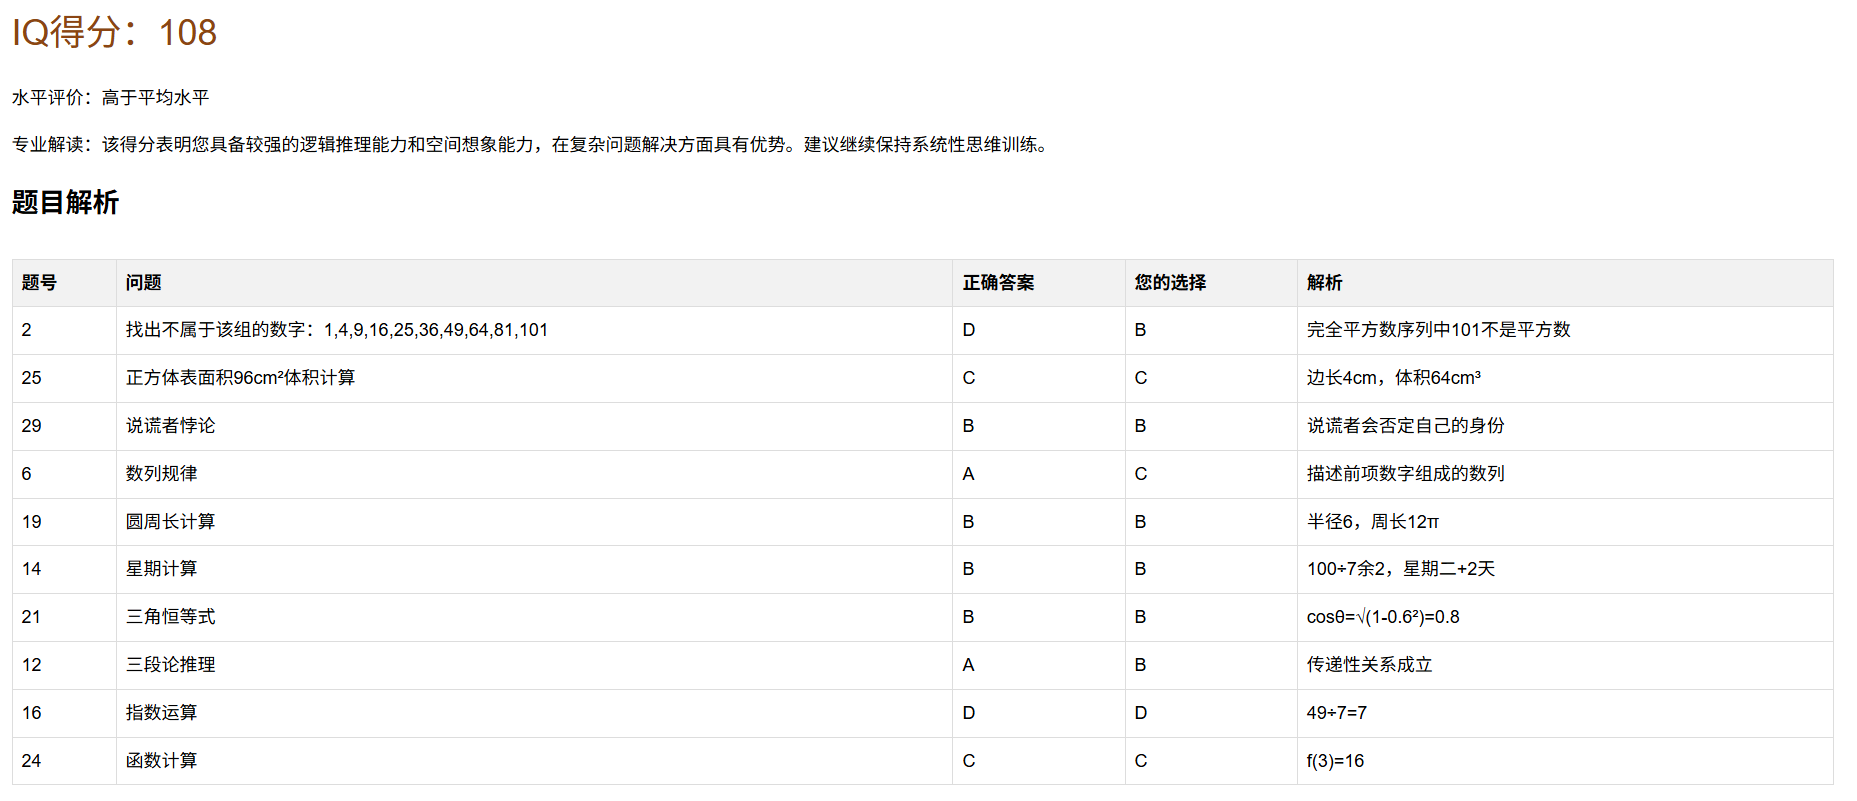
Task: Select the 水平评价 evaluation line
Action: (x=110, y=97)
